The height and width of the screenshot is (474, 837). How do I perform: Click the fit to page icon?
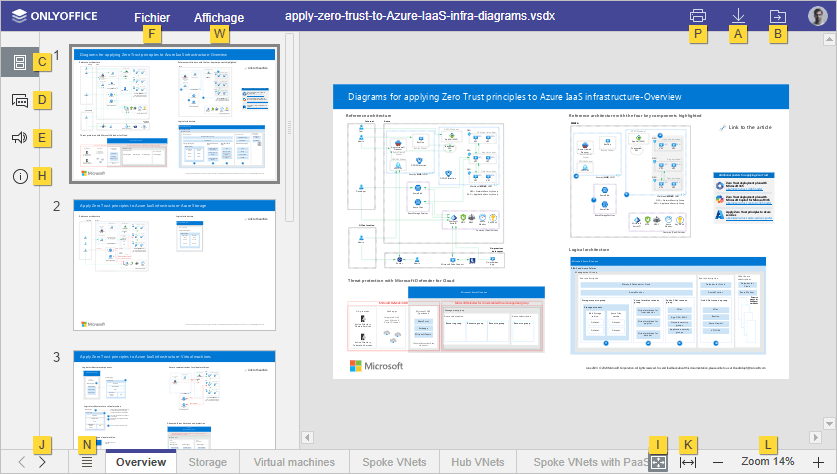coord(658,463)
